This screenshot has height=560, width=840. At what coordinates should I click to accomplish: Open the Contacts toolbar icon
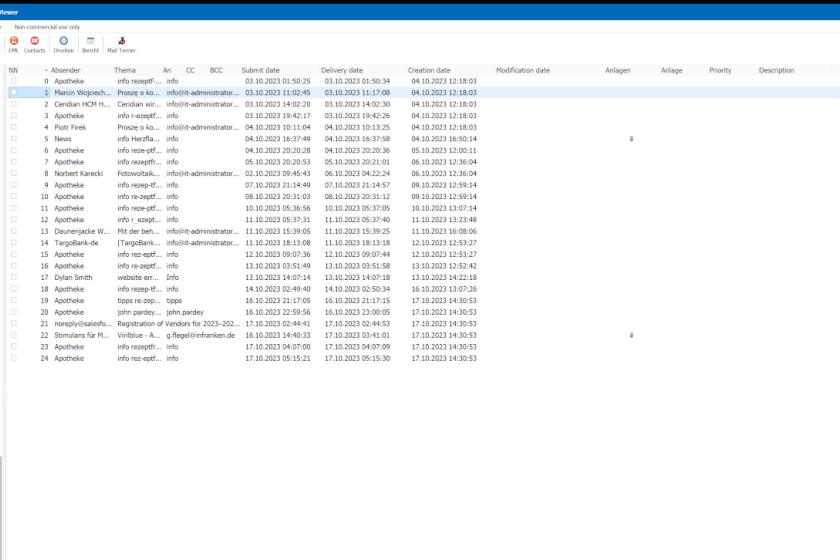coord(34,44)
